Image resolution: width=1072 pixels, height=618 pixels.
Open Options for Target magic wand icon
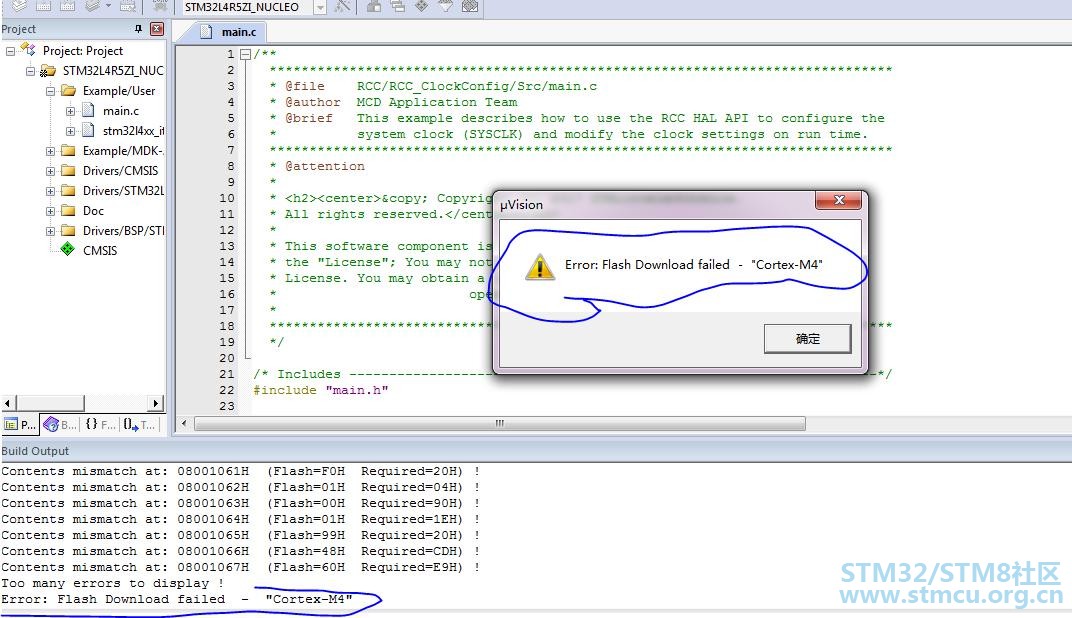point(342,6)
